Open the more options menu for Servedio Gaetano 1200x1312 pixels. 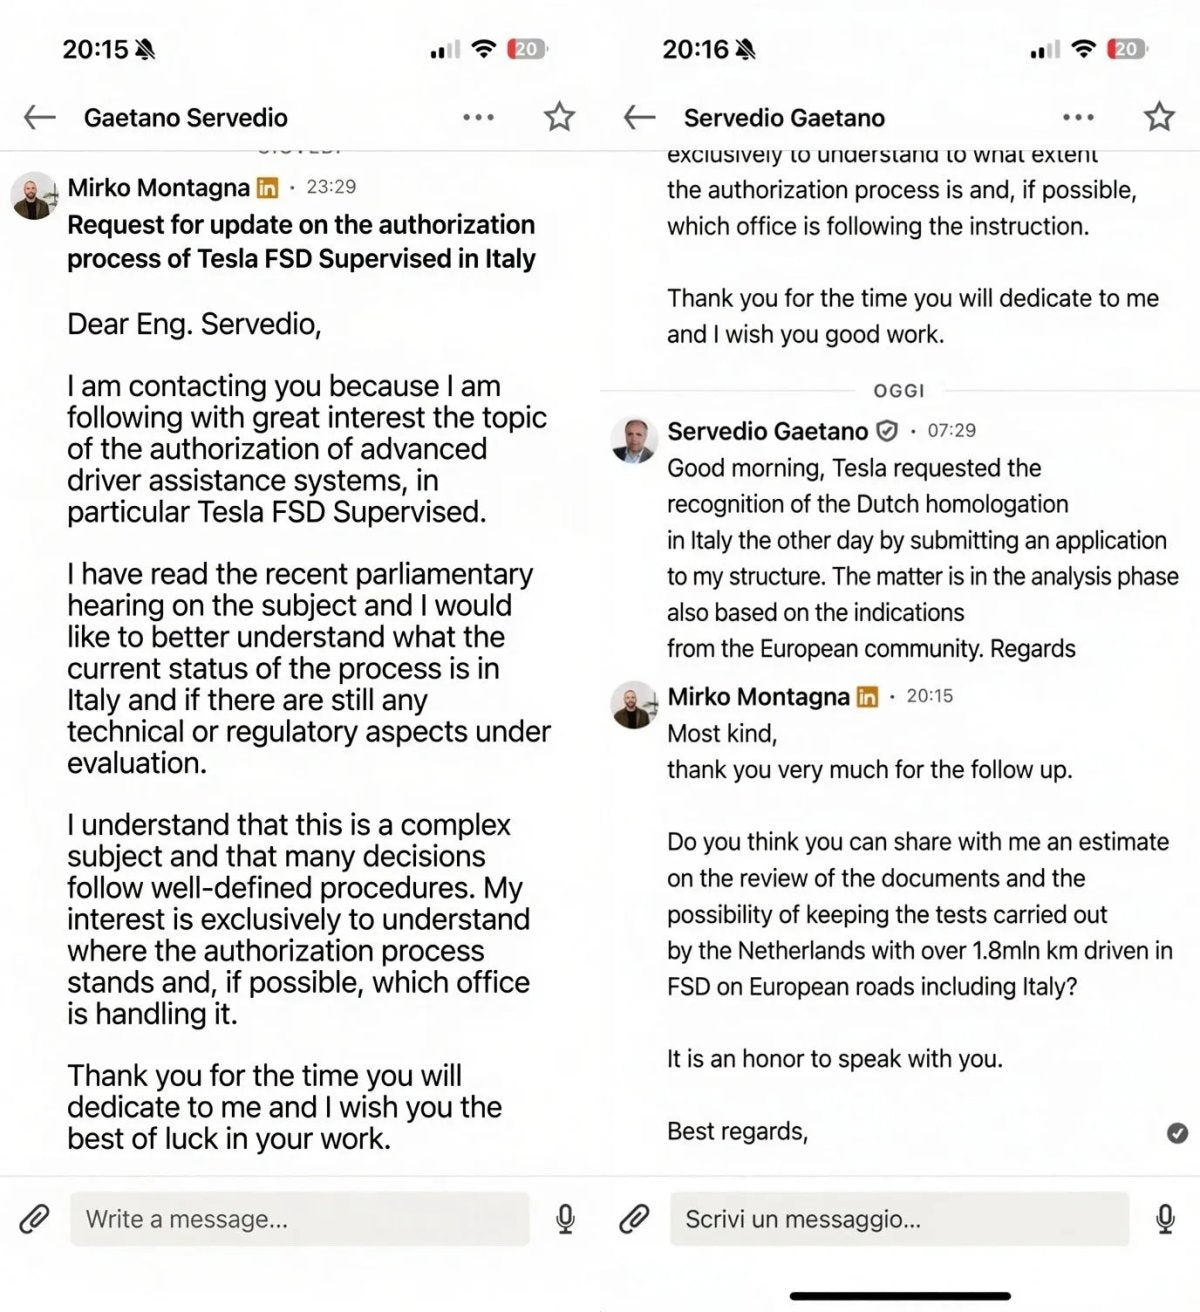point(1078,117)
